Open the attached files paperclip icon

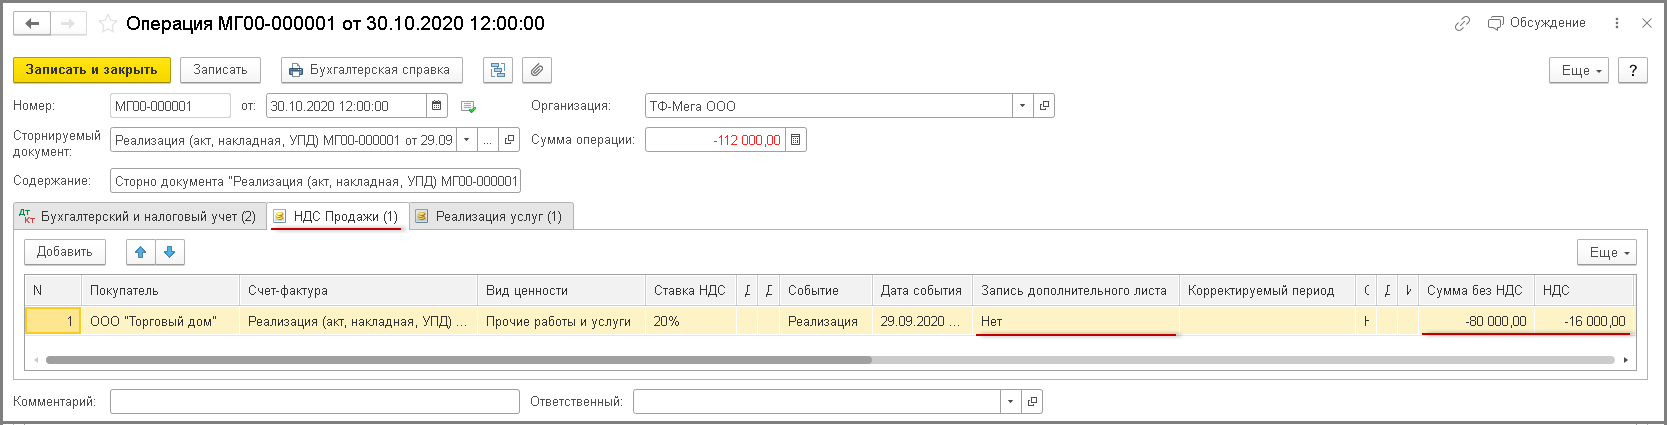coord(537,70)
